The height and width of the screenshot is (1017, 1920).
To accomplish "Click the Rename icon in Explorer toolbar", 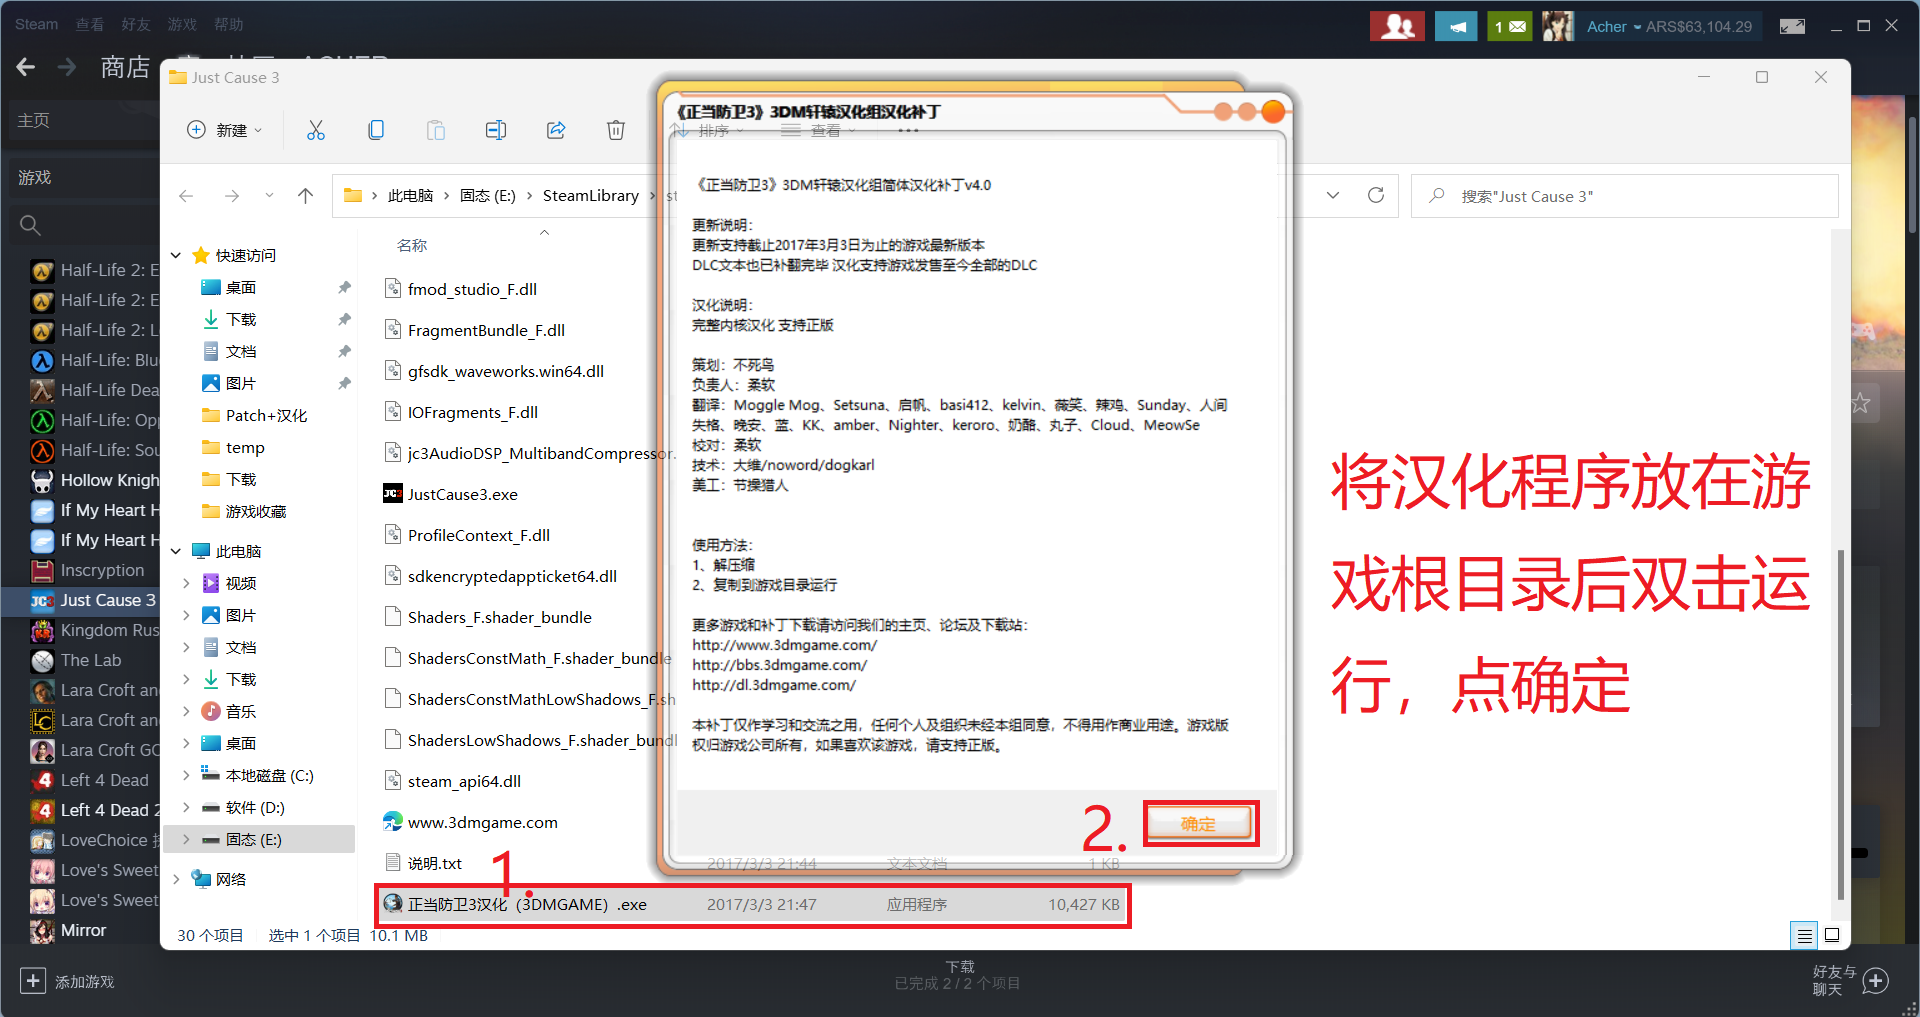I will [x=496, y=130].
